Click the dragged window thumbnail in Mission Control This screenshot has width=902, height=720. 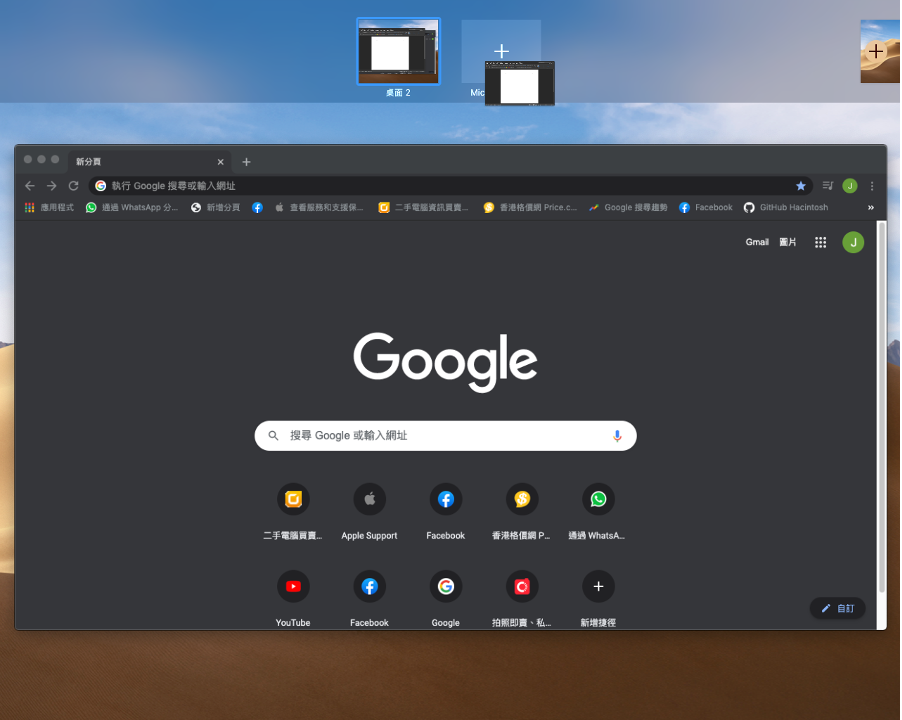pos(520,84)
